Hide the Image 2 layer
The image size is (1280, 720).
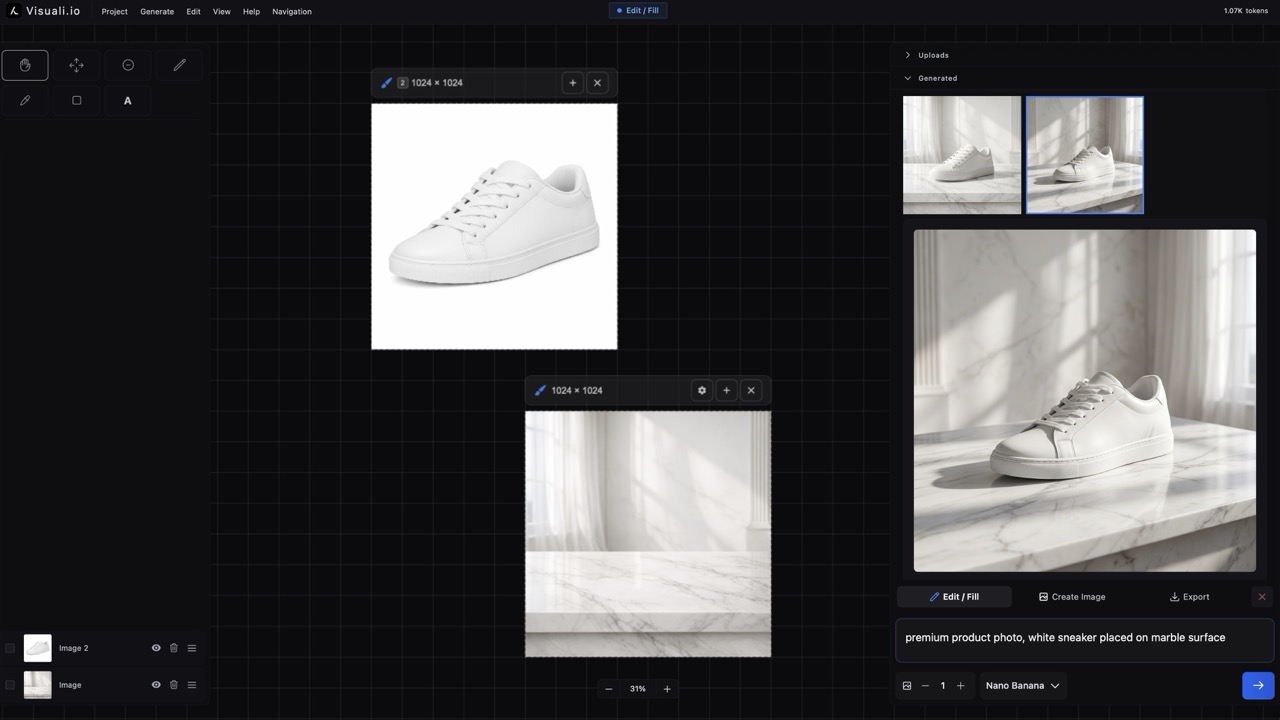point(156,648)
